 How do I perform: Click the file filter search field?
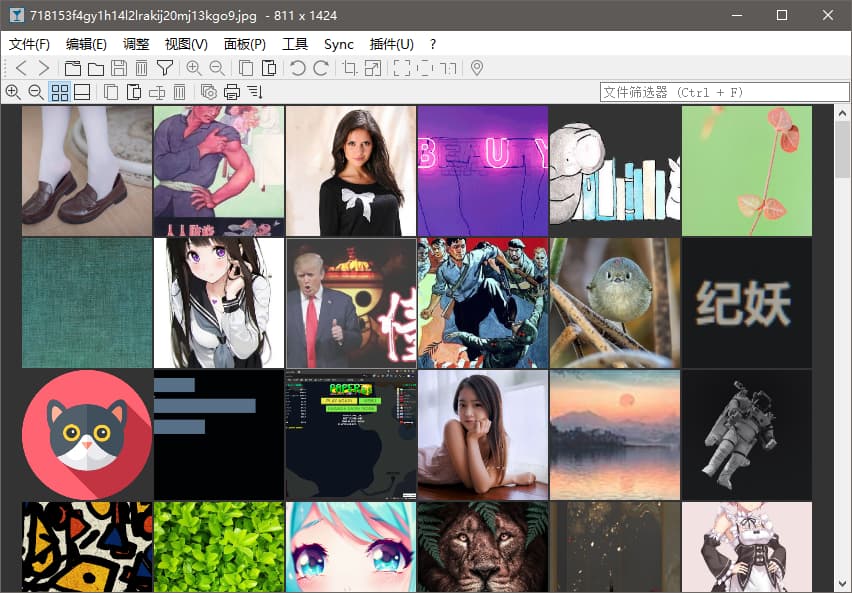pos(716,92)
